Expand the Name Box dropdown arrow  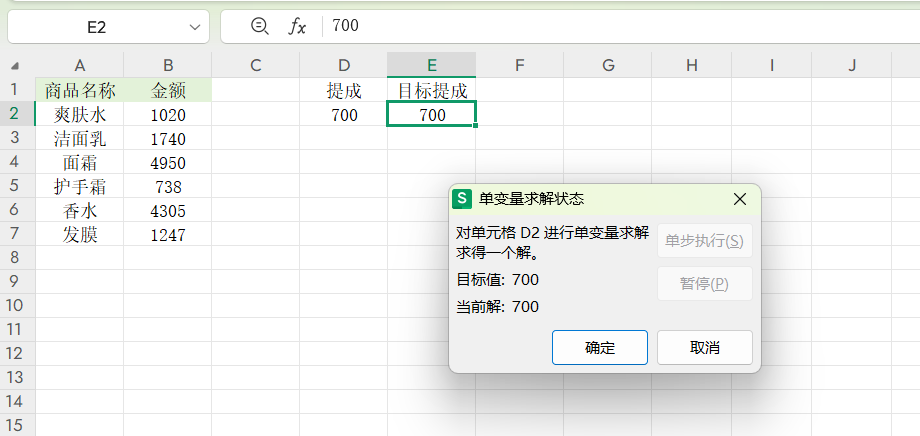pos(195,27)
